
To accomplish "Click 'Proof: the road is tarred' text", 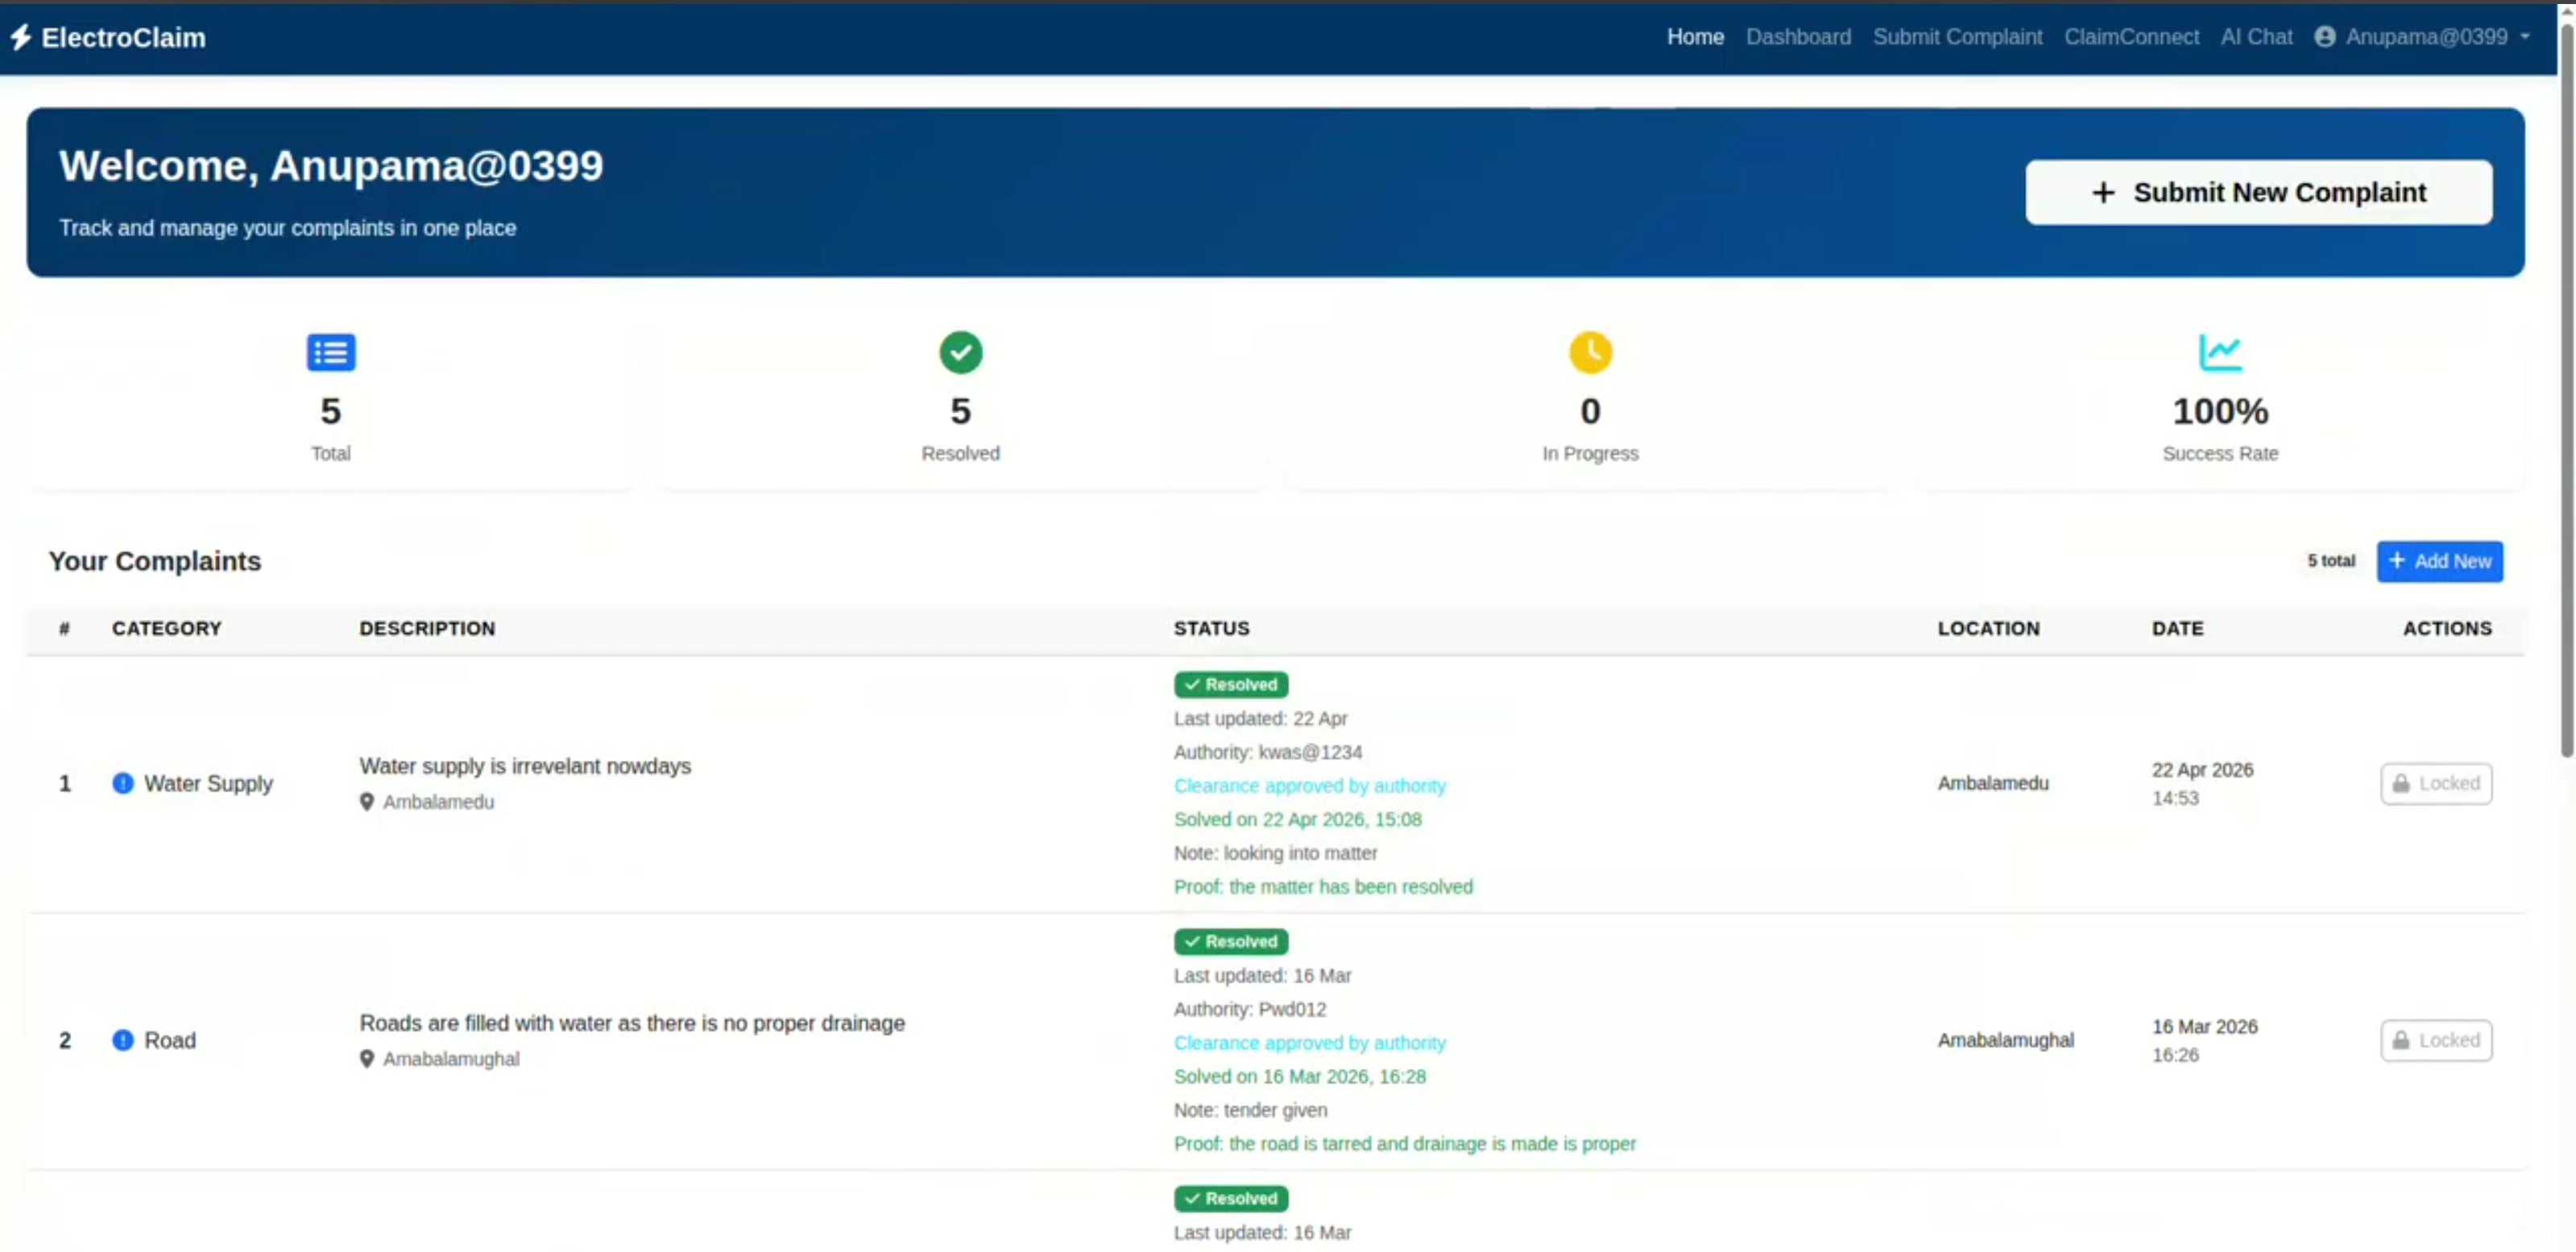I will click(x=1404, y=1144).
